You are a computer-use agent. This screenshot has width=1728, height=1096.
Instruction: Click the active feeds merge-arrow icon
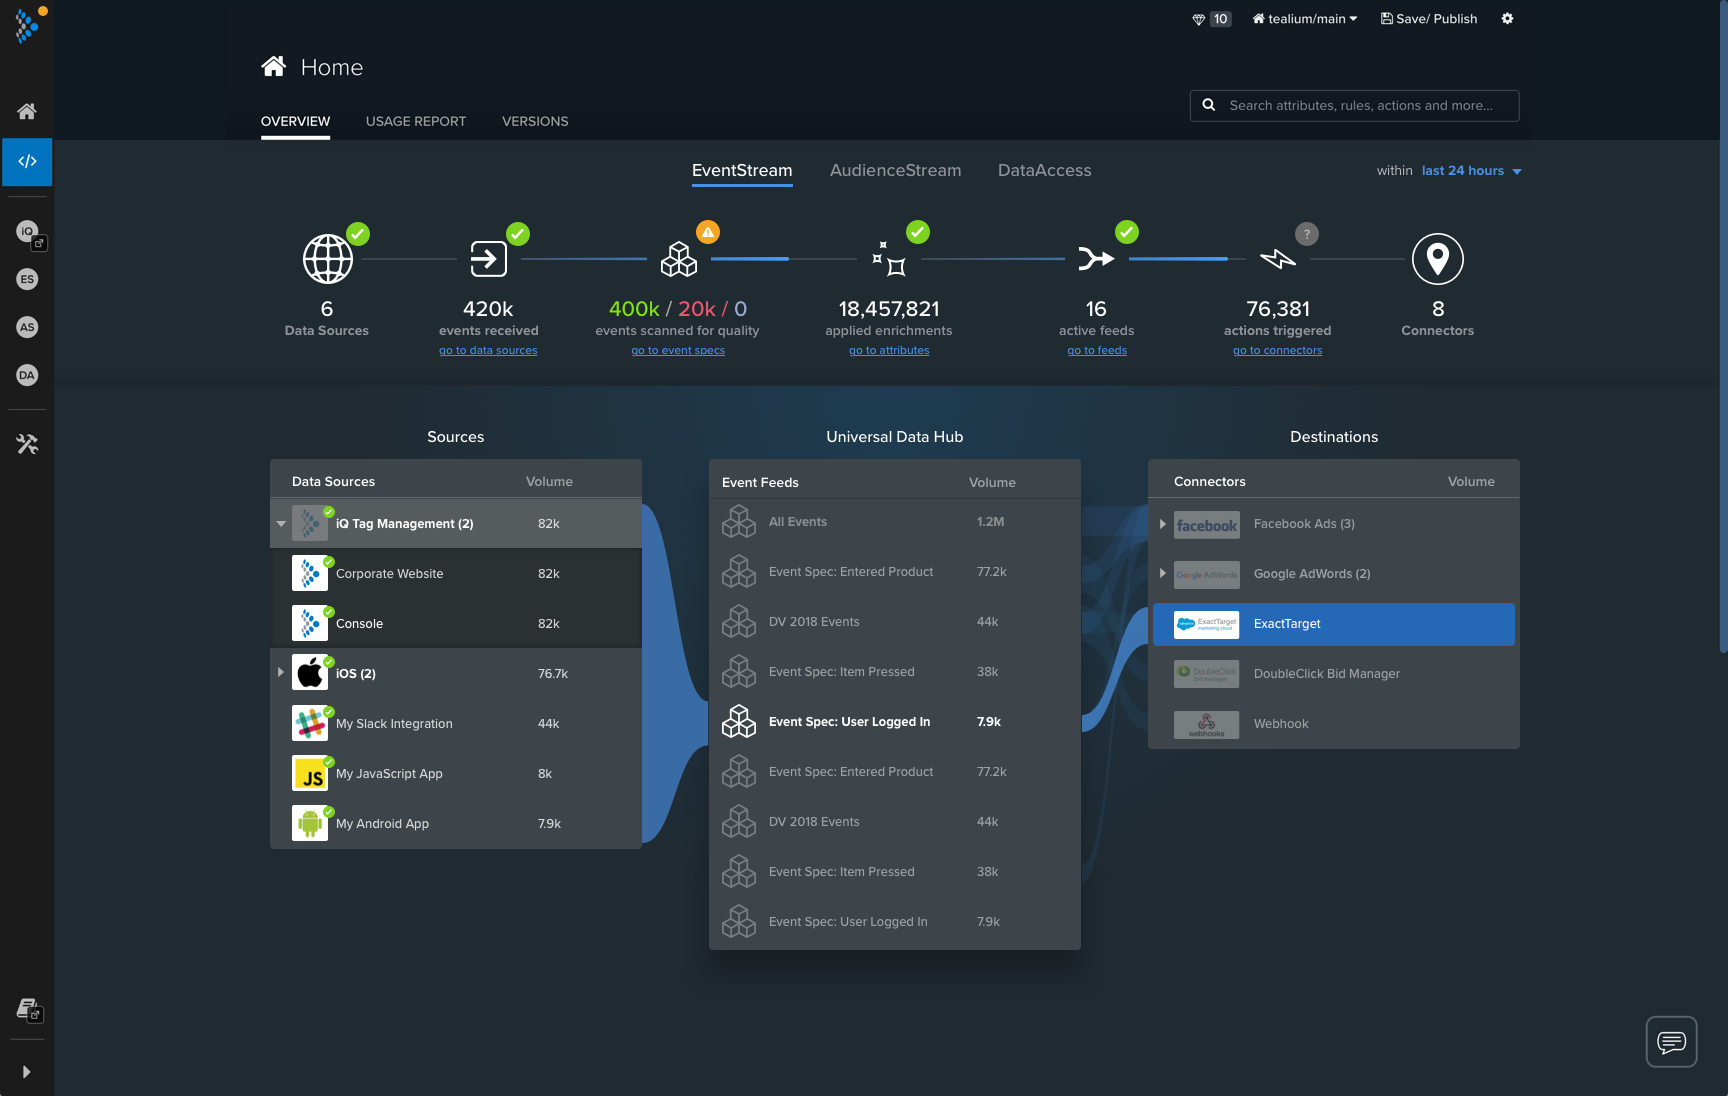1096,259
